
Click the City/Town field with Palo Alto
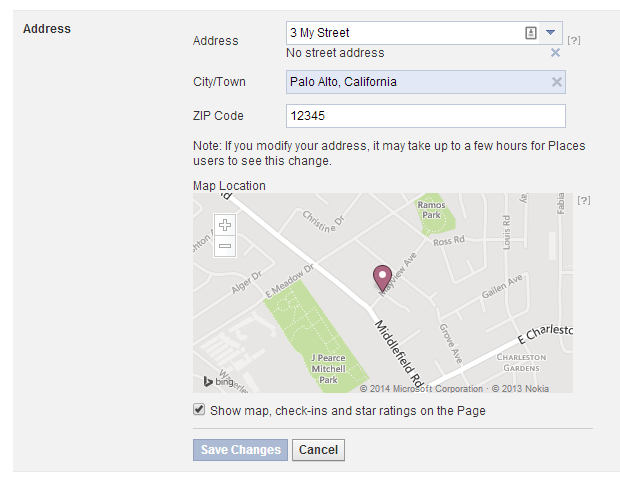click(x=419, y=82)
